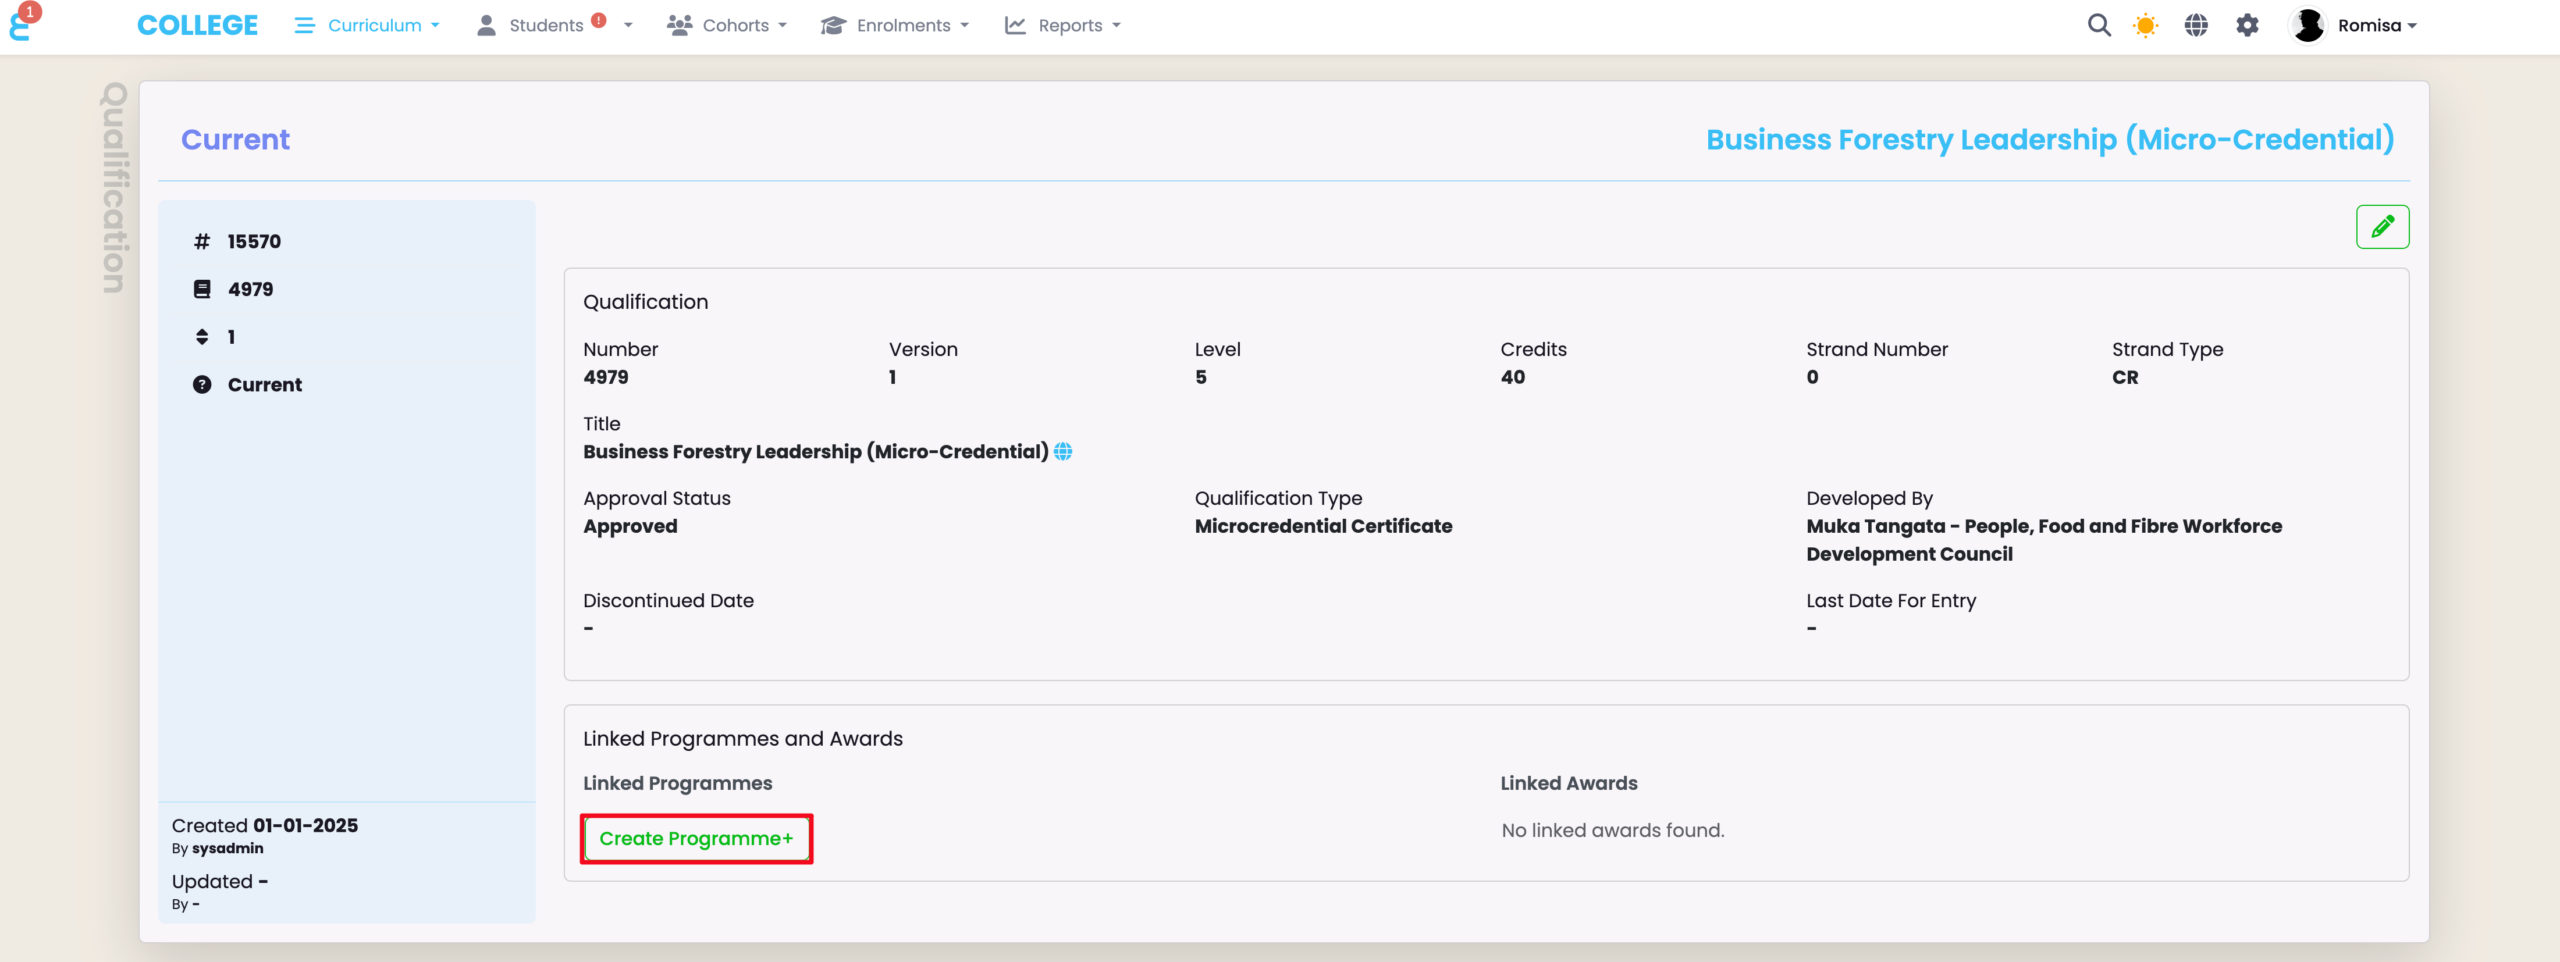Open the Enrolments menu
The height and width of the screenshot is (962, 2560).
coord(895,26)
